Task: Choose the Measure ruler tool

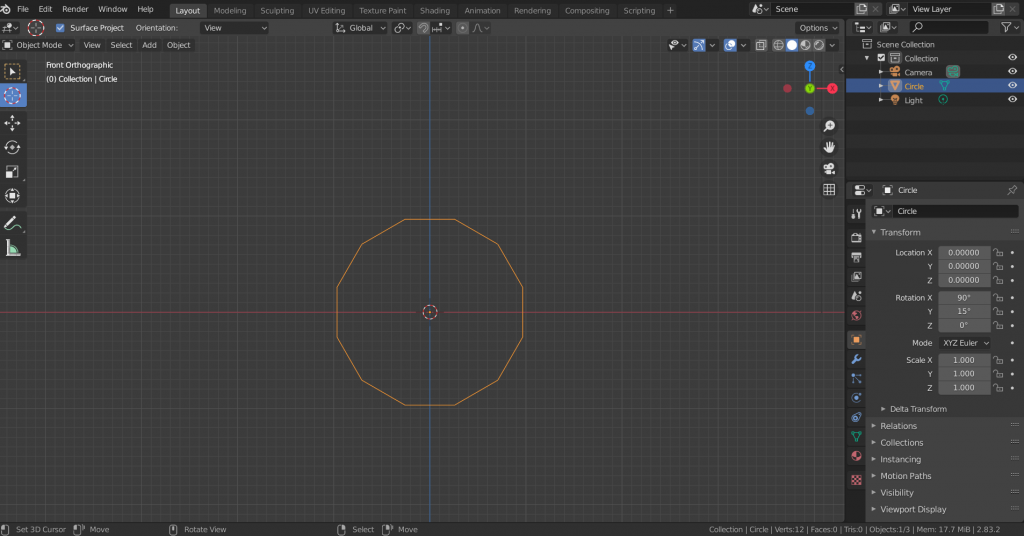Action: click(x=12, y=248)
